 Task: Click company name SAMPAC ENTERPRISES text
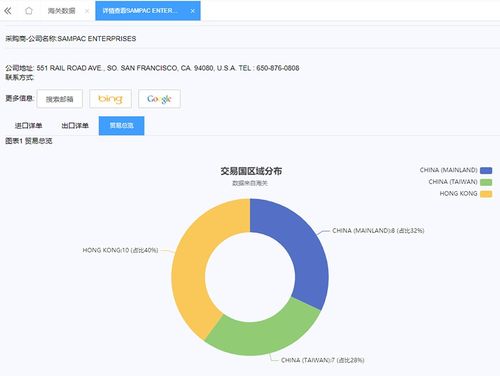[97, 39]
